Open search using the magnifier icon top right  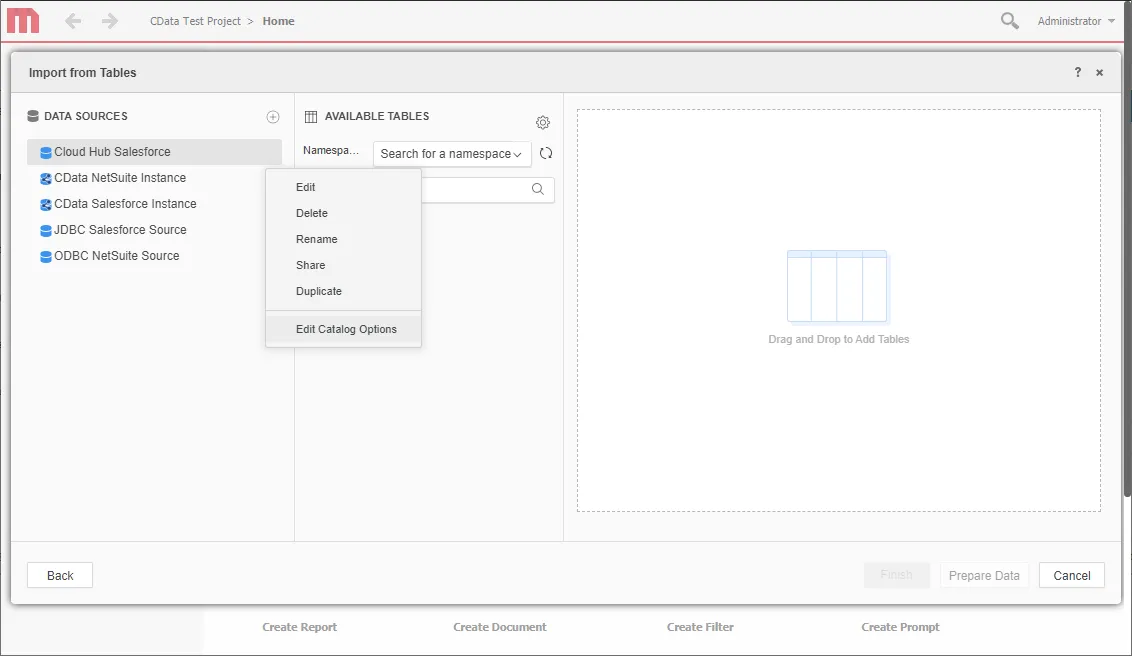click(1009, 20)
